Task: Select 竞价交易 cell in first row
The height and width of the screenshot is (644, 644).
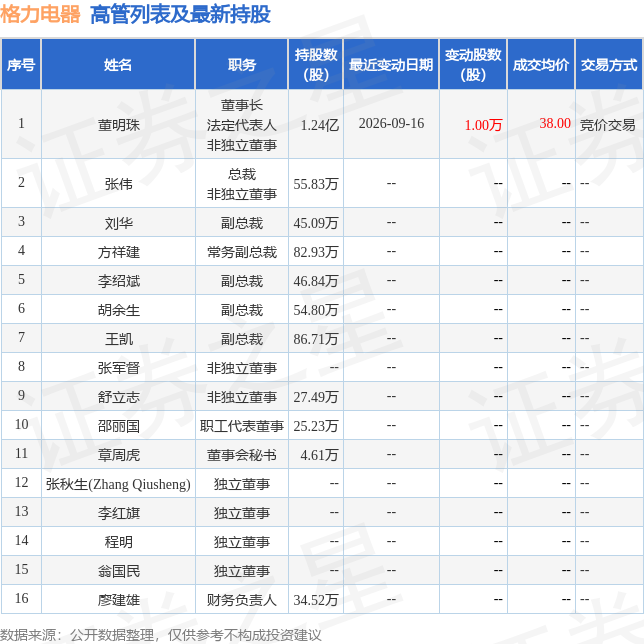Action: point(607,125)
